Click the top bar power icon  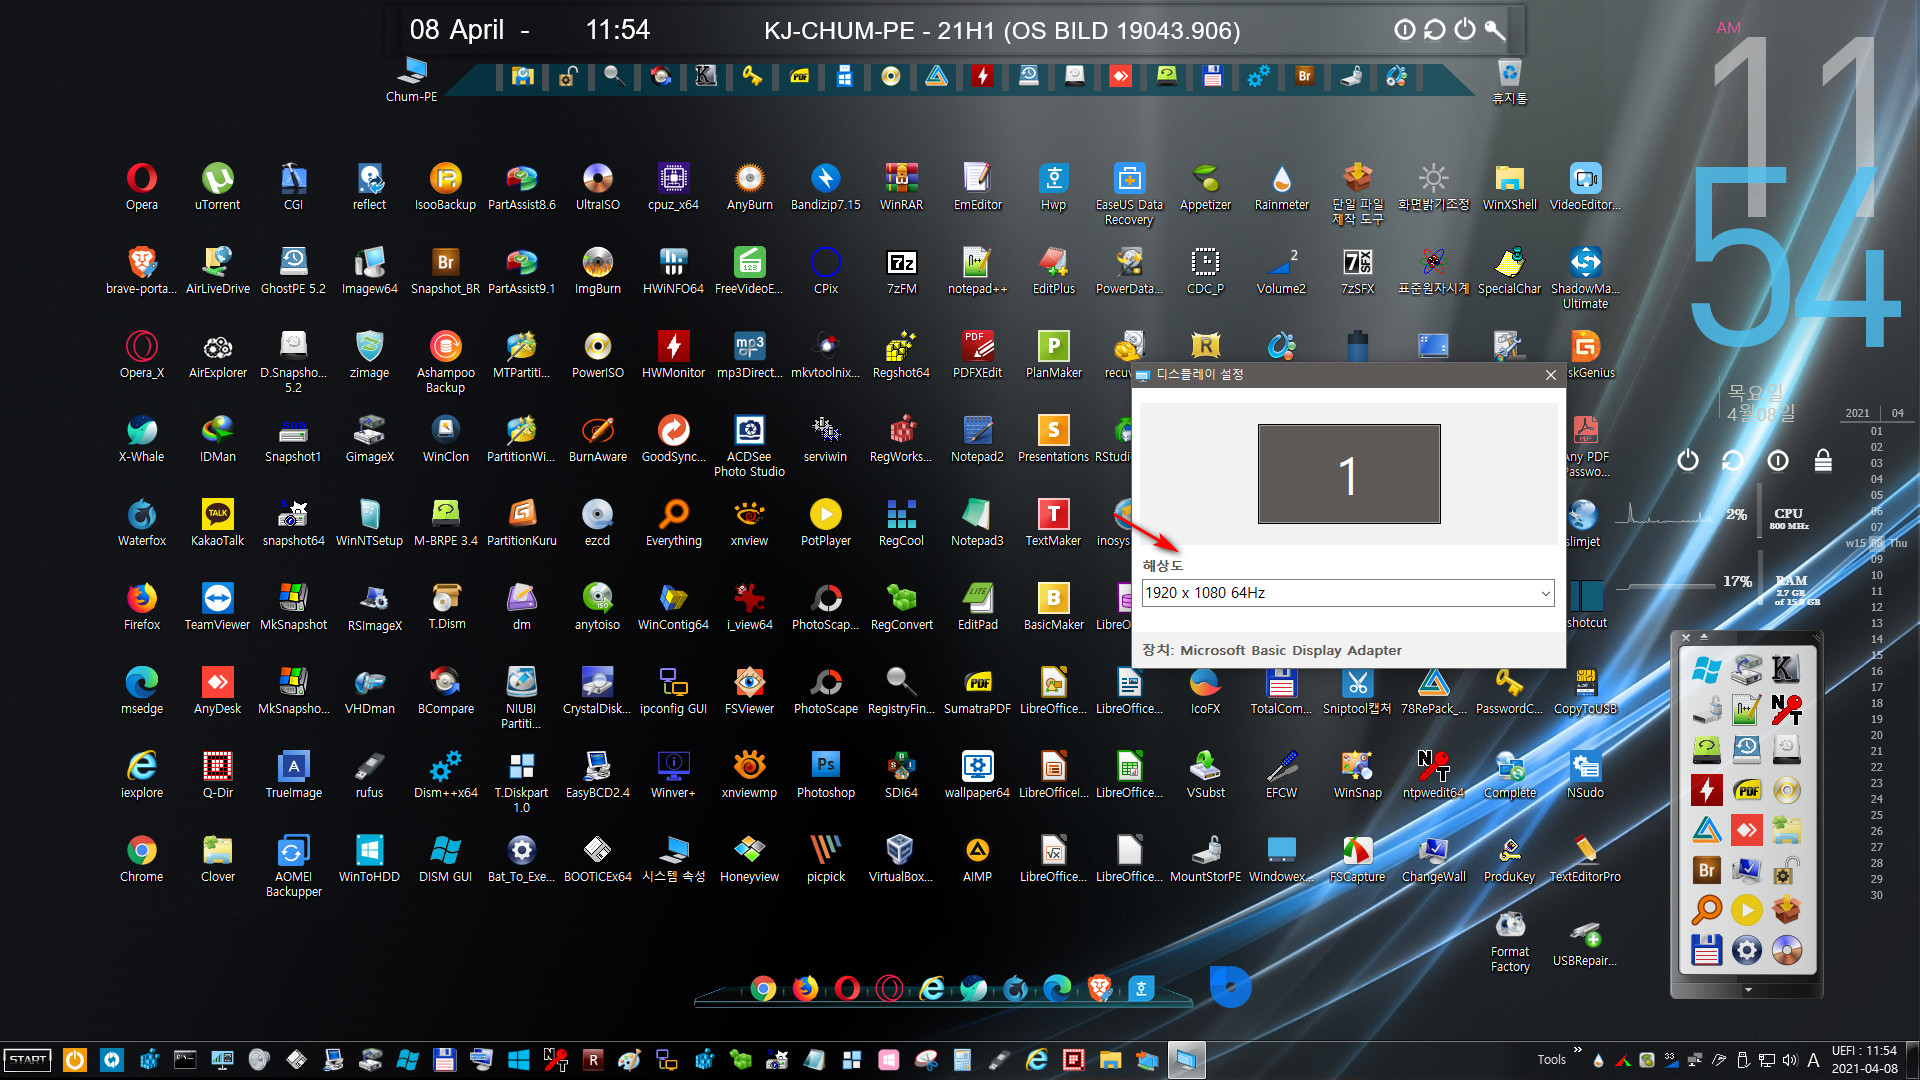click(x=1464, y=29)
